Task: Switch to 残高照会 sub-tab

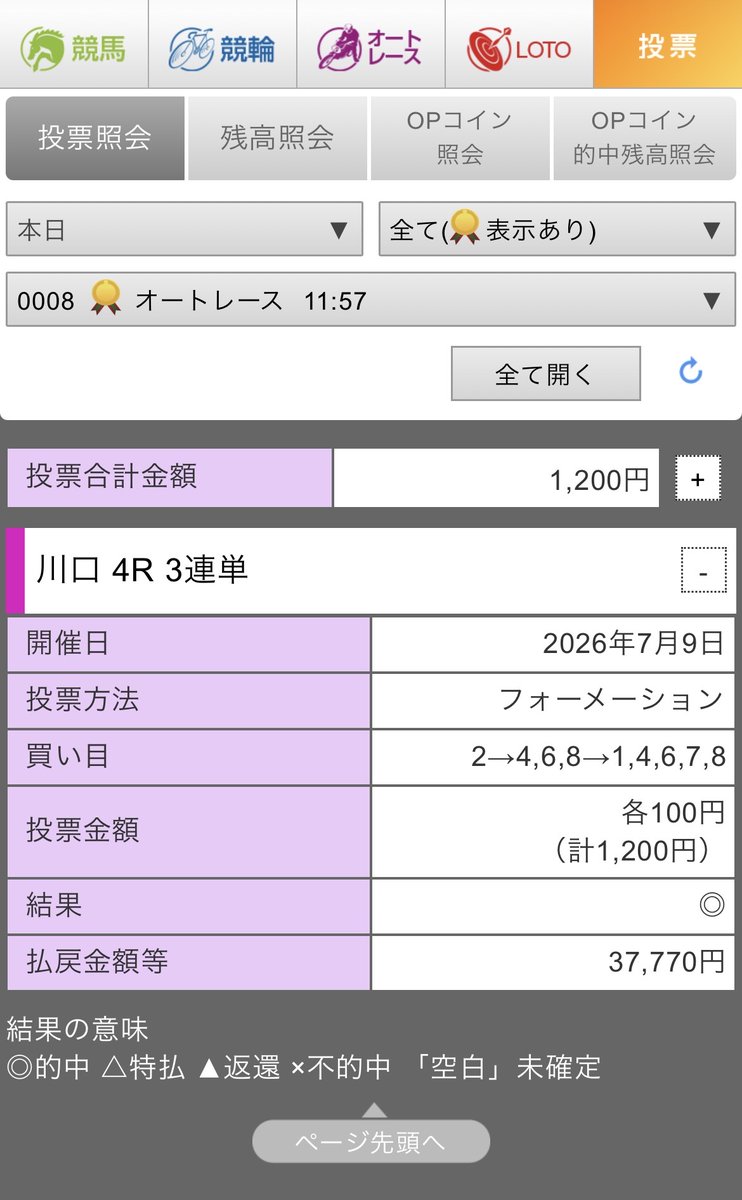Action: 277,138
